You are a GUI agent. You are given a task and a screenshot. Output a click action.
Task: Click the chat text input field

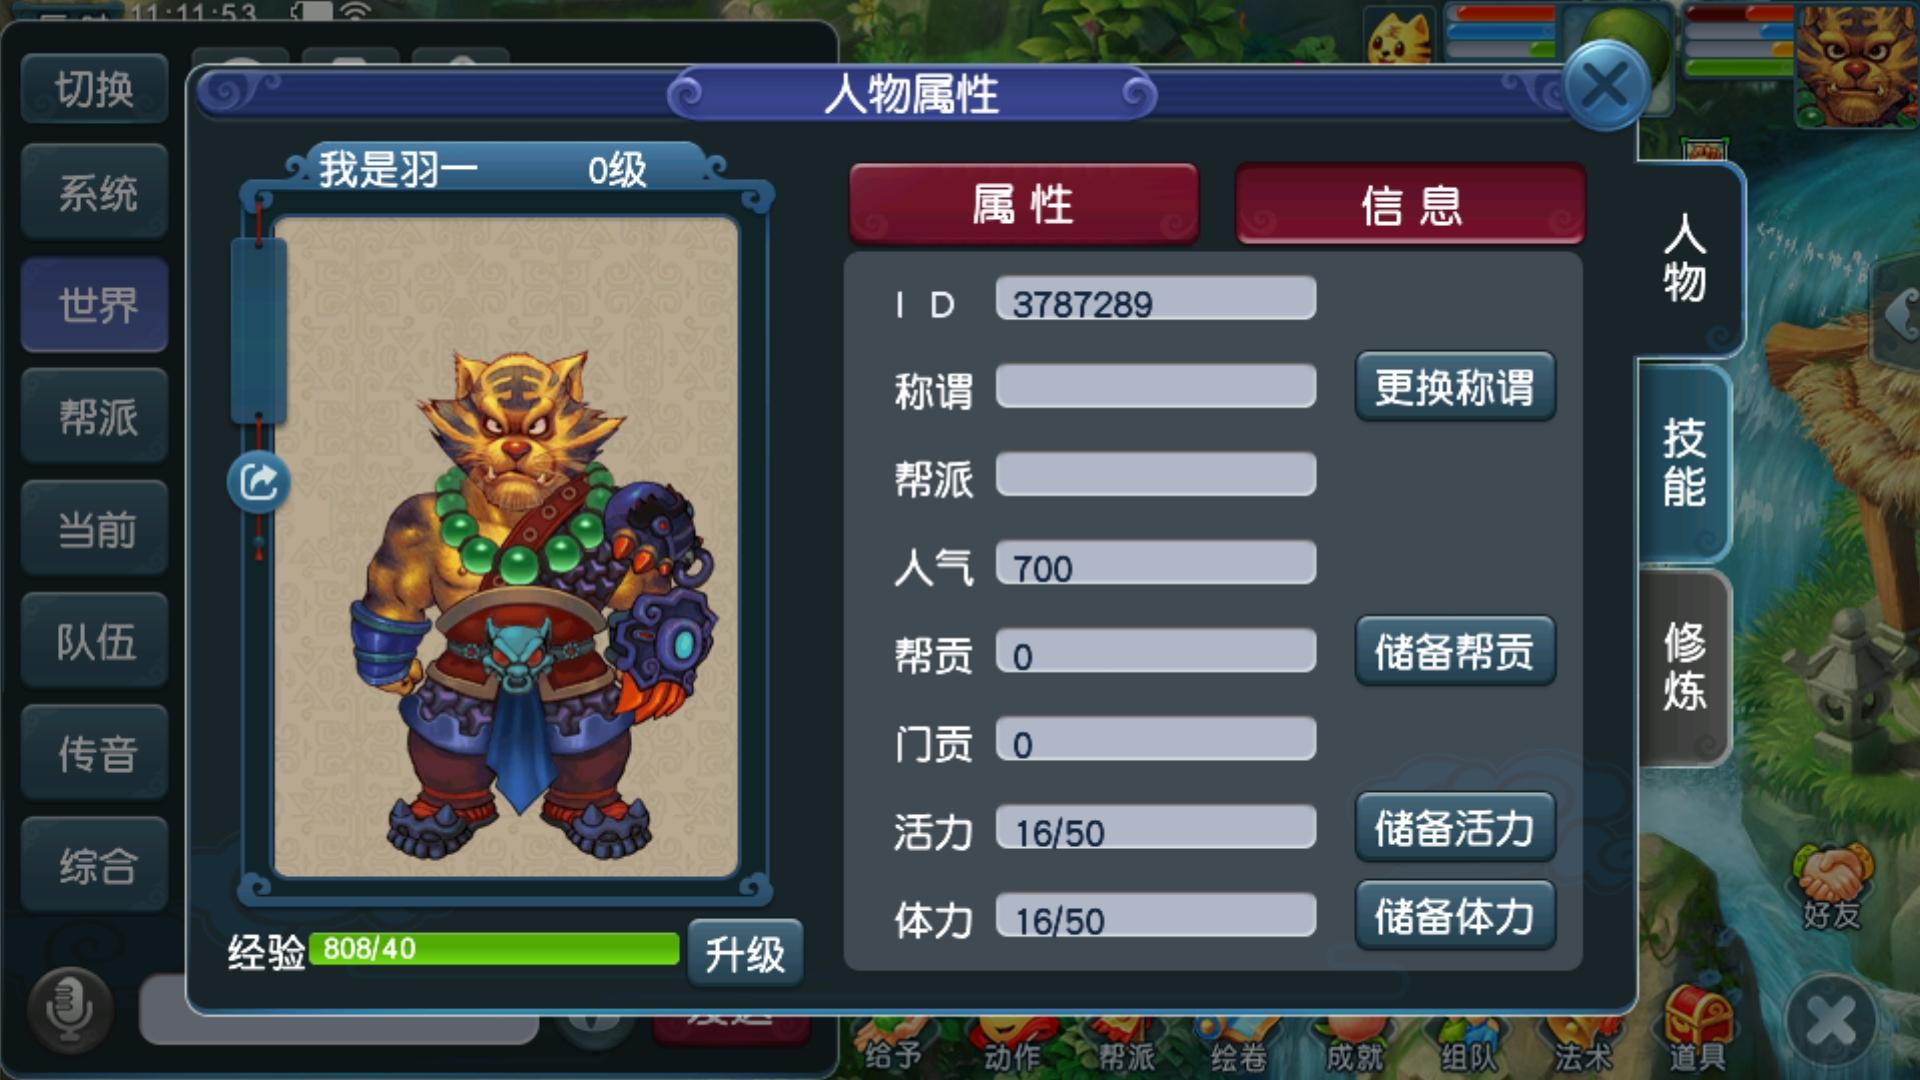pos(338,1012)
